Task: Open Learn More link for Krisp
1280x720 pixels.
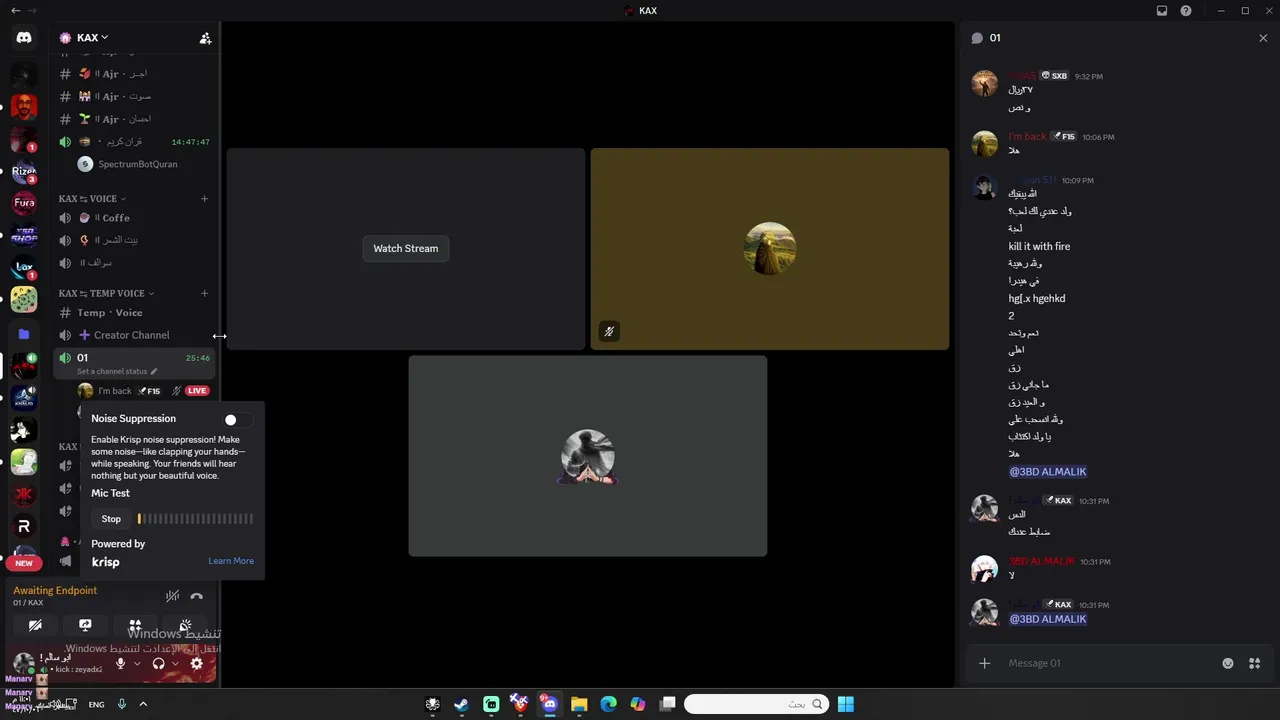Action: point(231,561)
